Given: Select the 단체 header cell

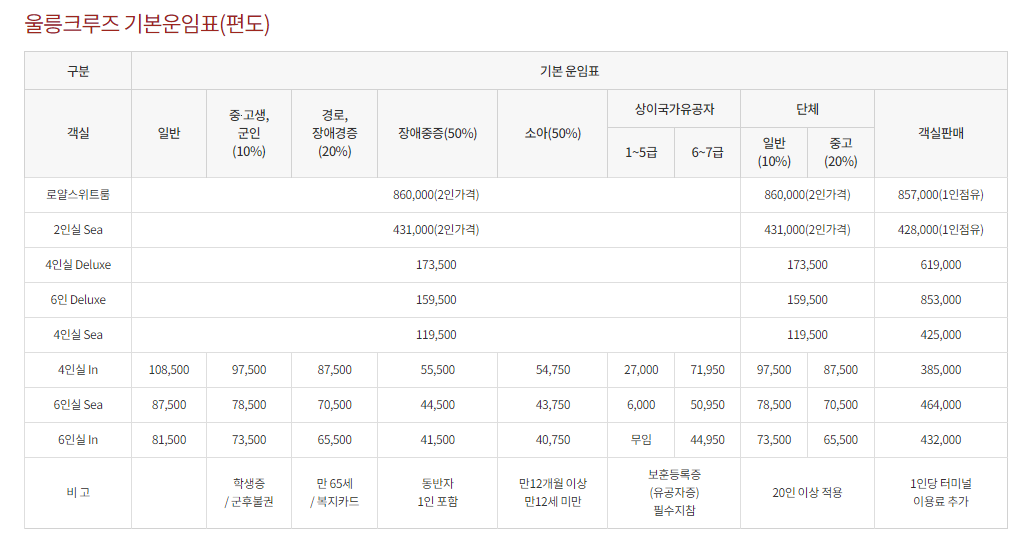Looking at the screenshot, I should [807, 109].
